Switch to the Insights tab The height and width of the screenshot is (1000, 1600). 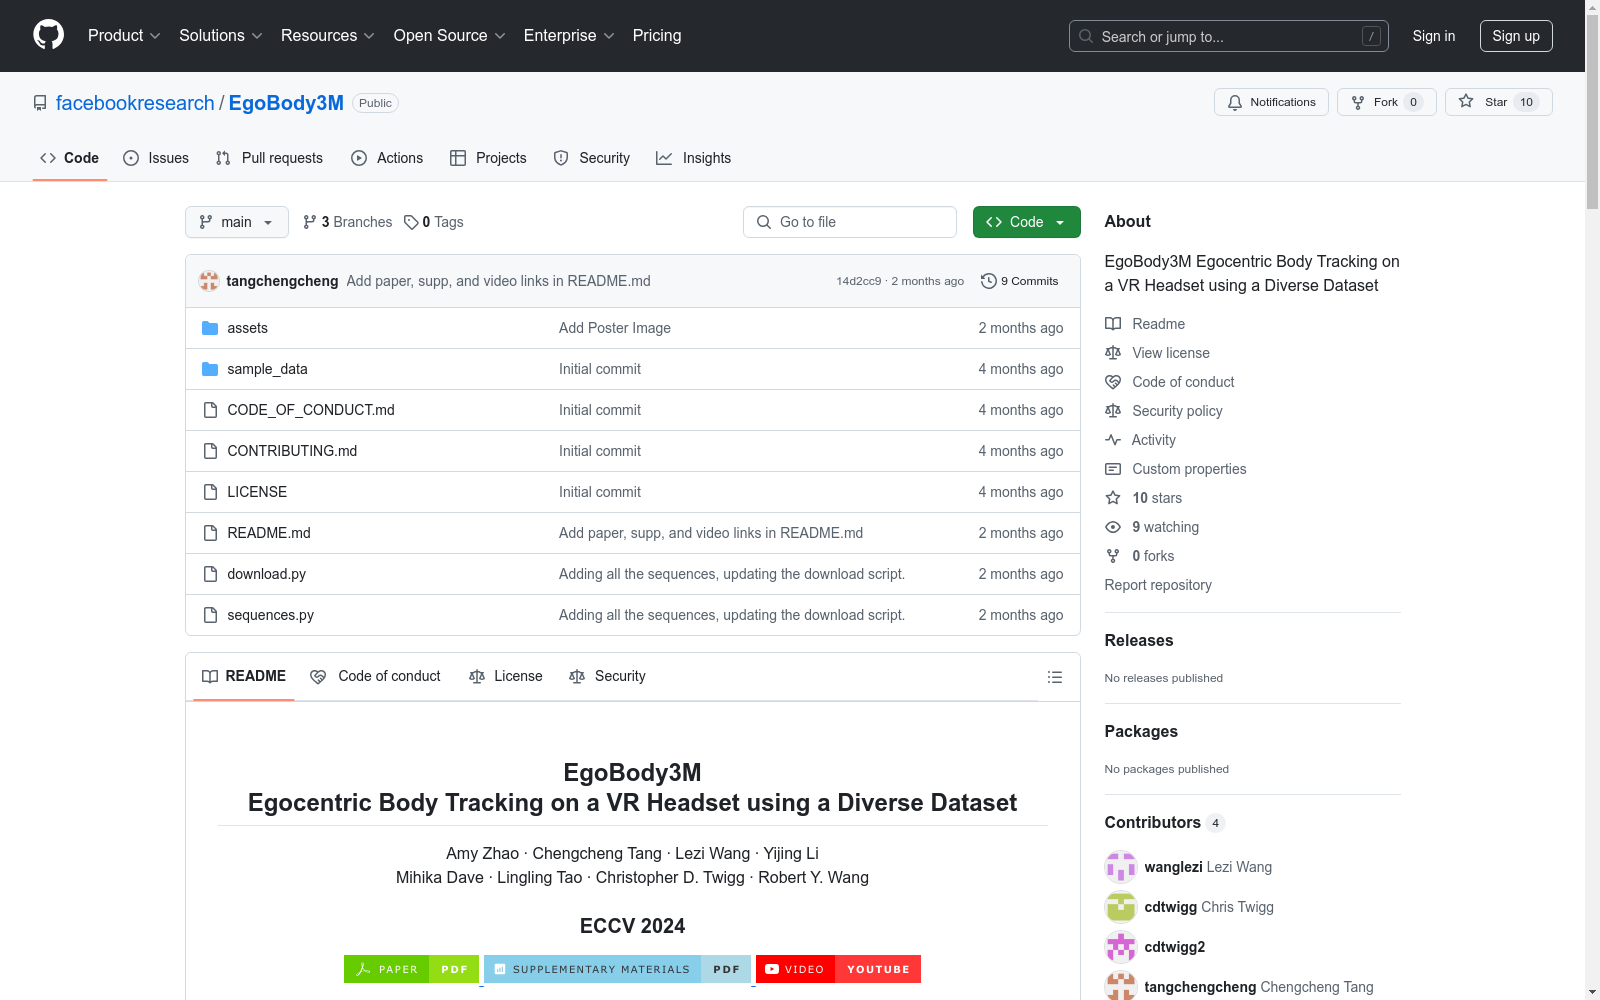(694, 158)
